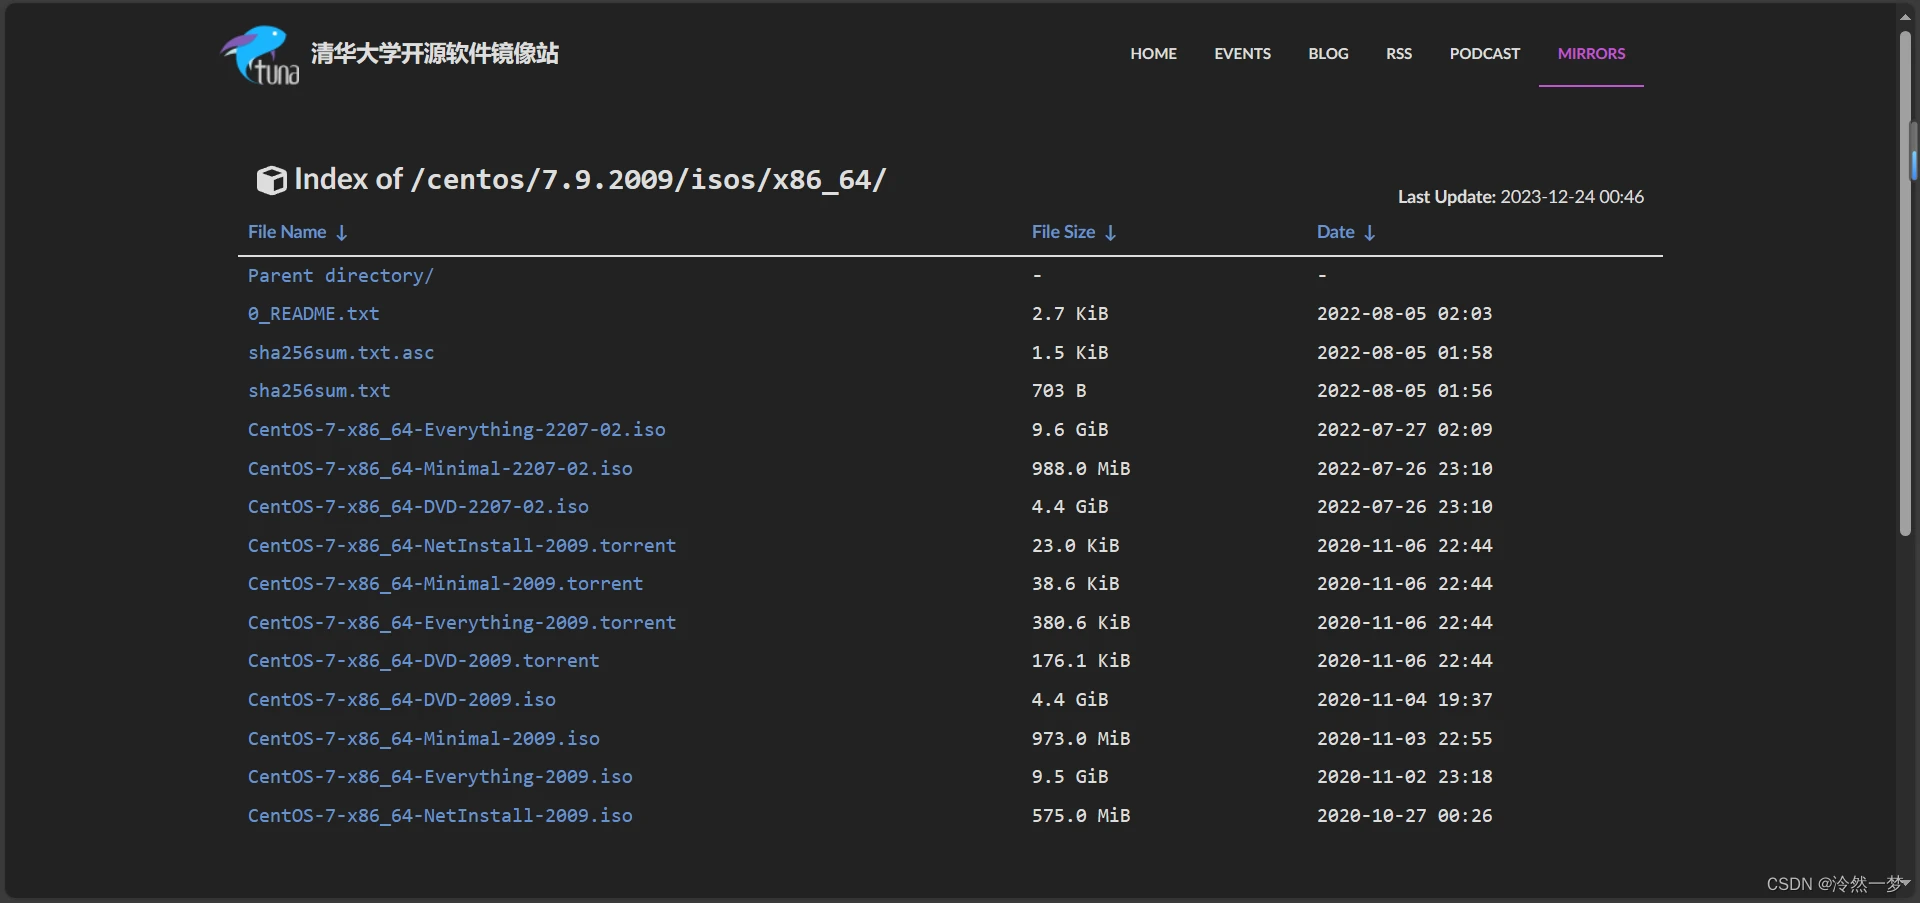Download CentOS-7-x86_64-NetInstall-2009.iso

tap(440, 816)
